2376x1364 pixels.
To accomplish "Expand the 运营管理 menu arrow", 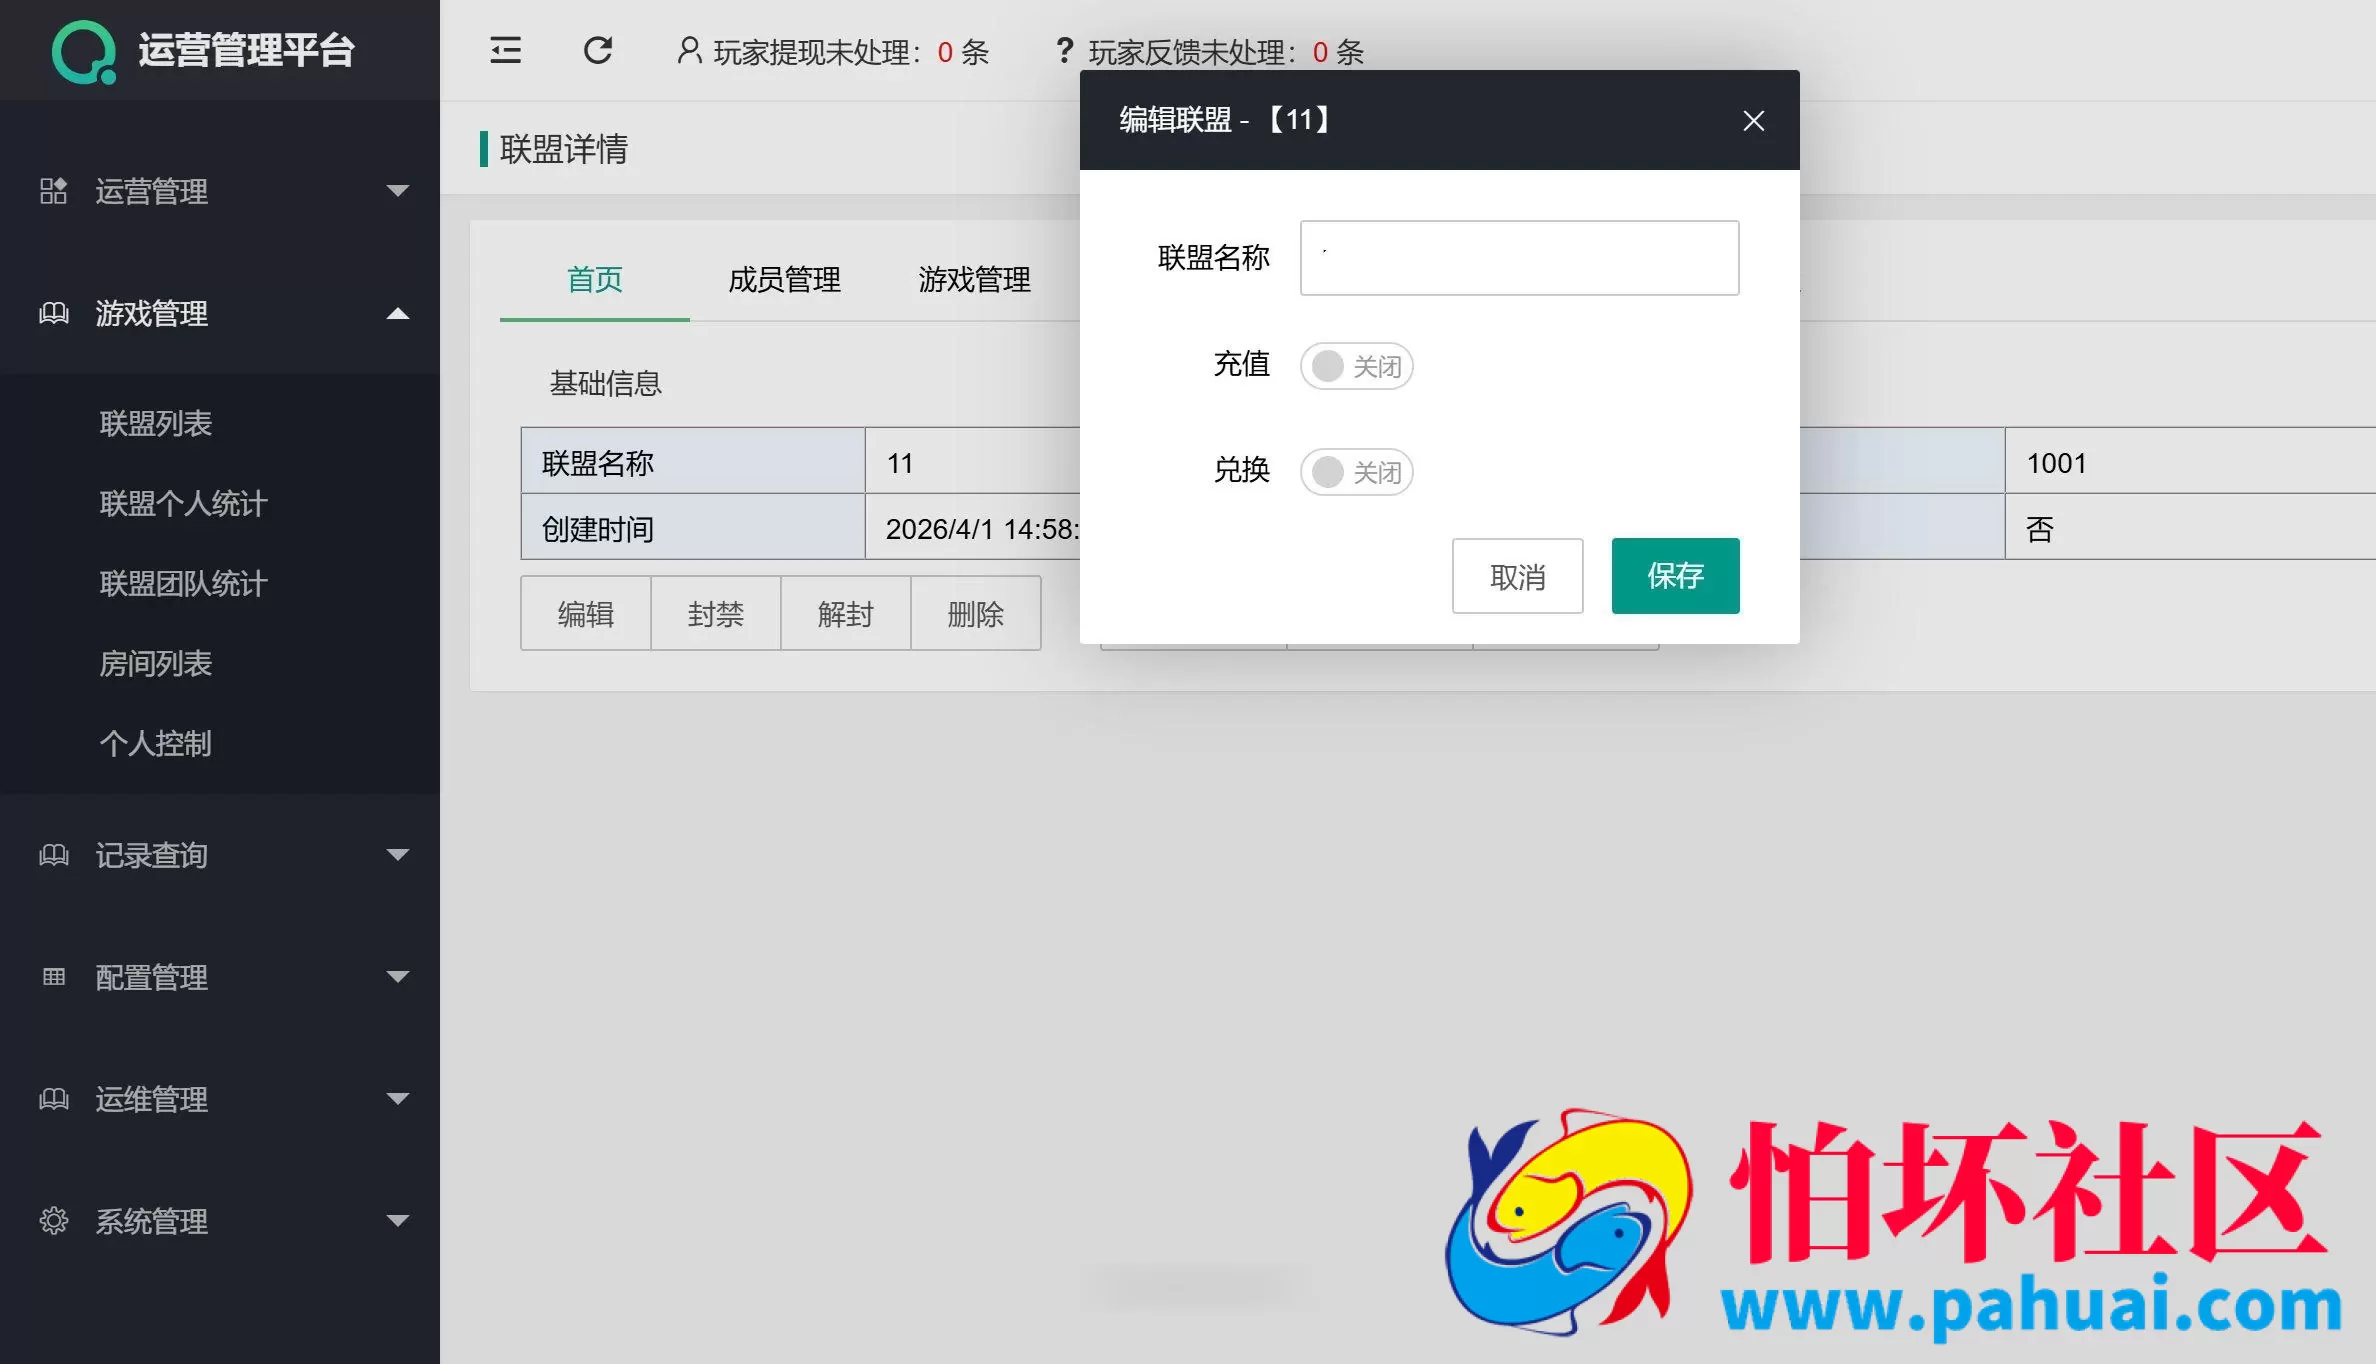I will coord(398,190).
